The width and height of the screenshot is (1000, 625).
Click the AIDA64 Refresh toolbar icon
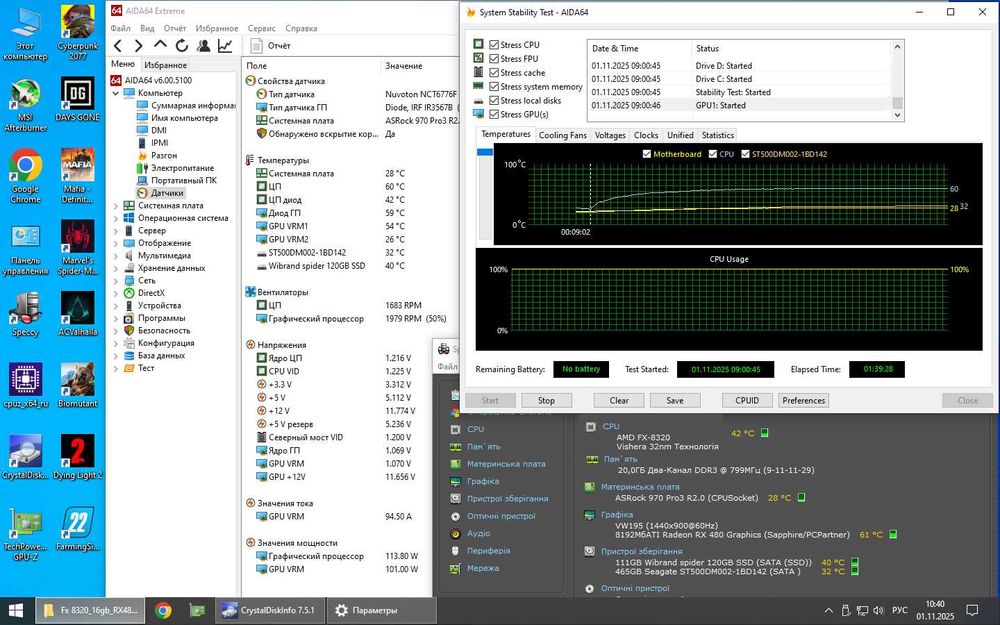click(182, 46)
